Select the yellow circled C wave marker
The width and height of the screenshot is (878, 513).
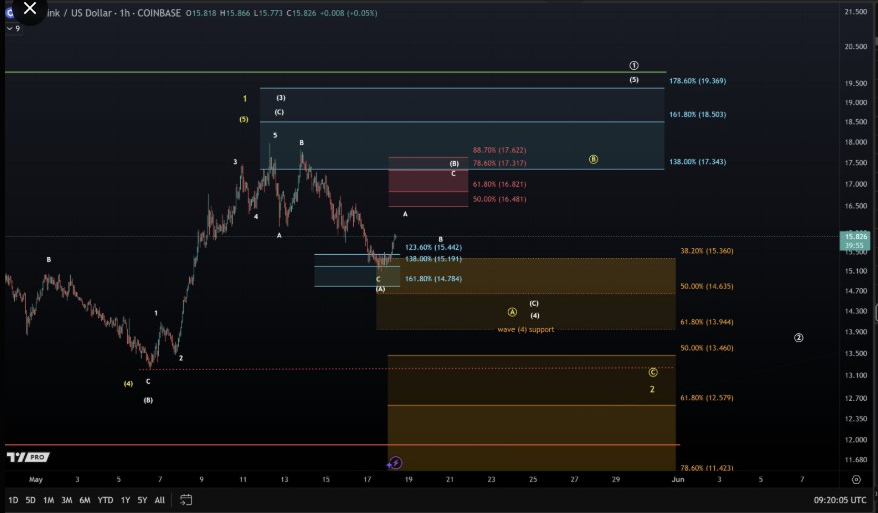[653, 372]
